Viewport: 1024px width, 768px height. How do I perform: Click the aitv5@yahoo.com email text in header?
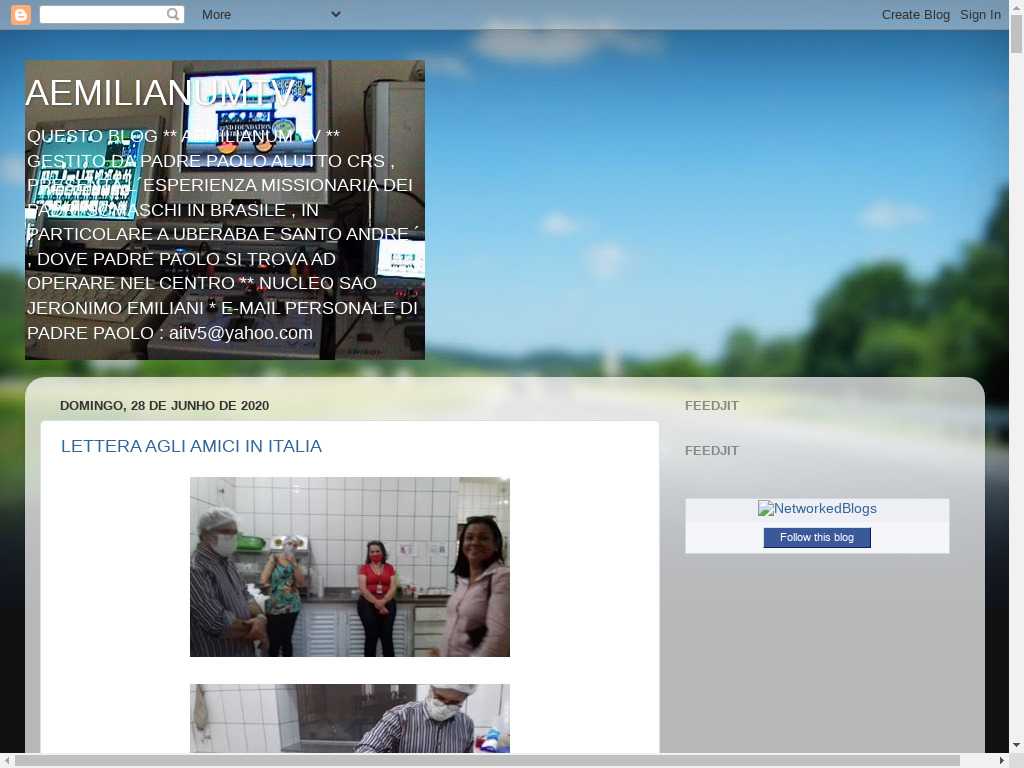click(x=240, y=333)
